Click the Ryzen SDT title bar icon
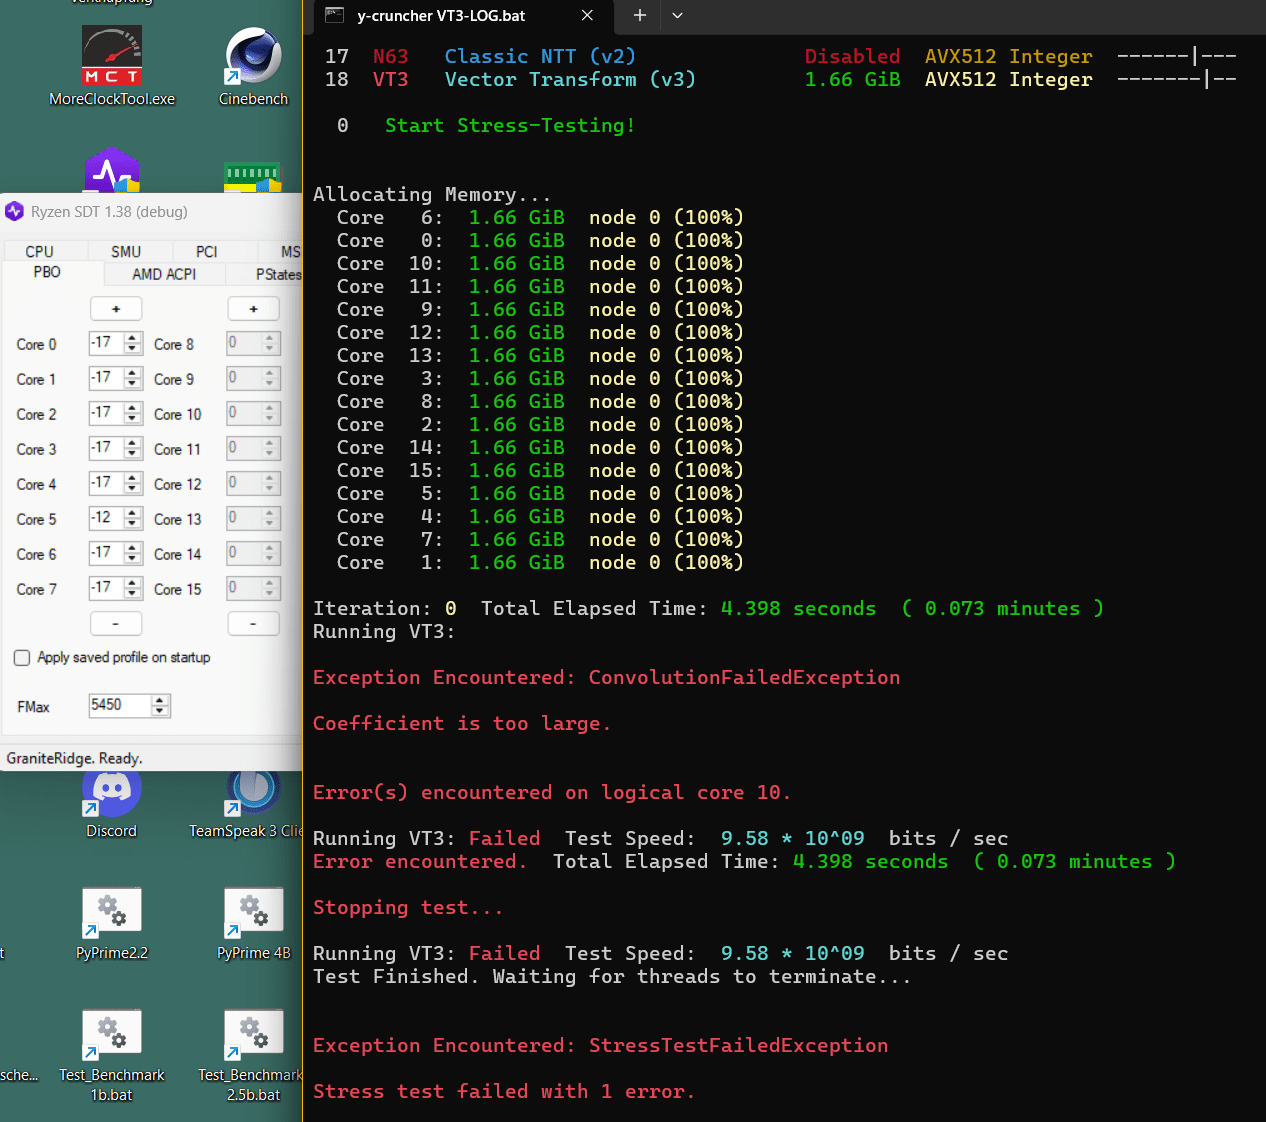 click(14, 212)
